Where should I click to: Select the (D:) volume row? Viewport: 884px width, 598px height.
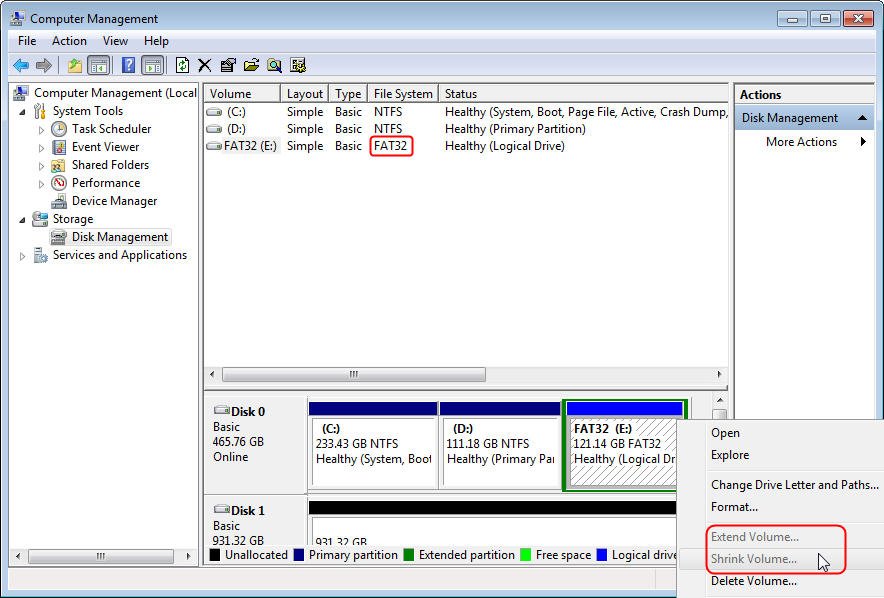(466, 129)
